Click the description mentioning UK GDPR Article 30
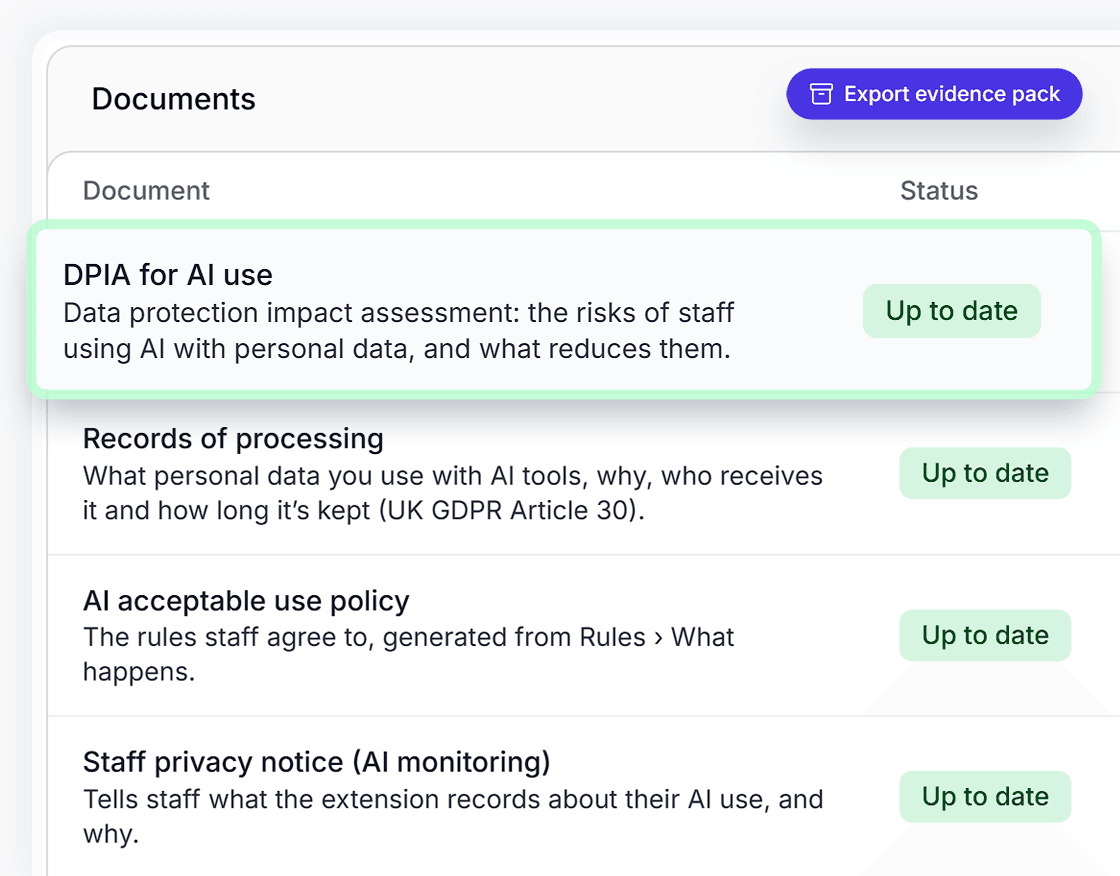1120x876 pixels. (453, 493)
